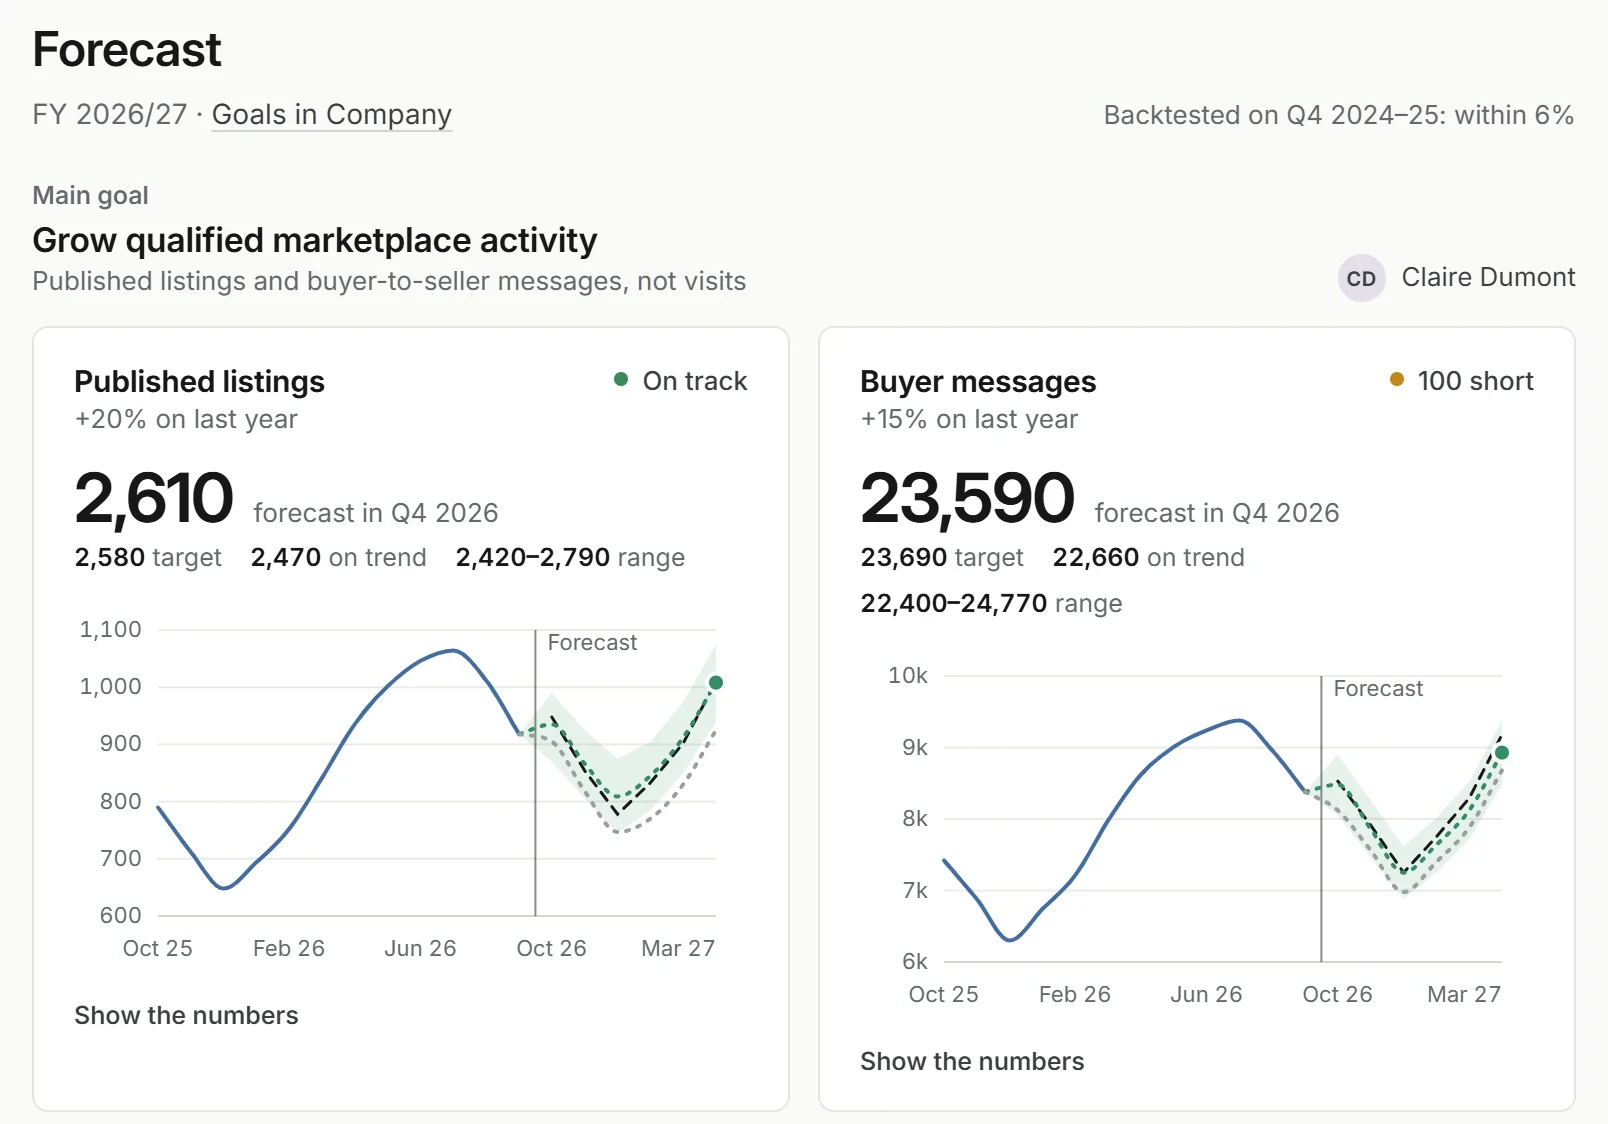Screen dimensions: 1608x1124
Task: Click the +20% on last year subtitle
Action: click(x=186, y=419)
